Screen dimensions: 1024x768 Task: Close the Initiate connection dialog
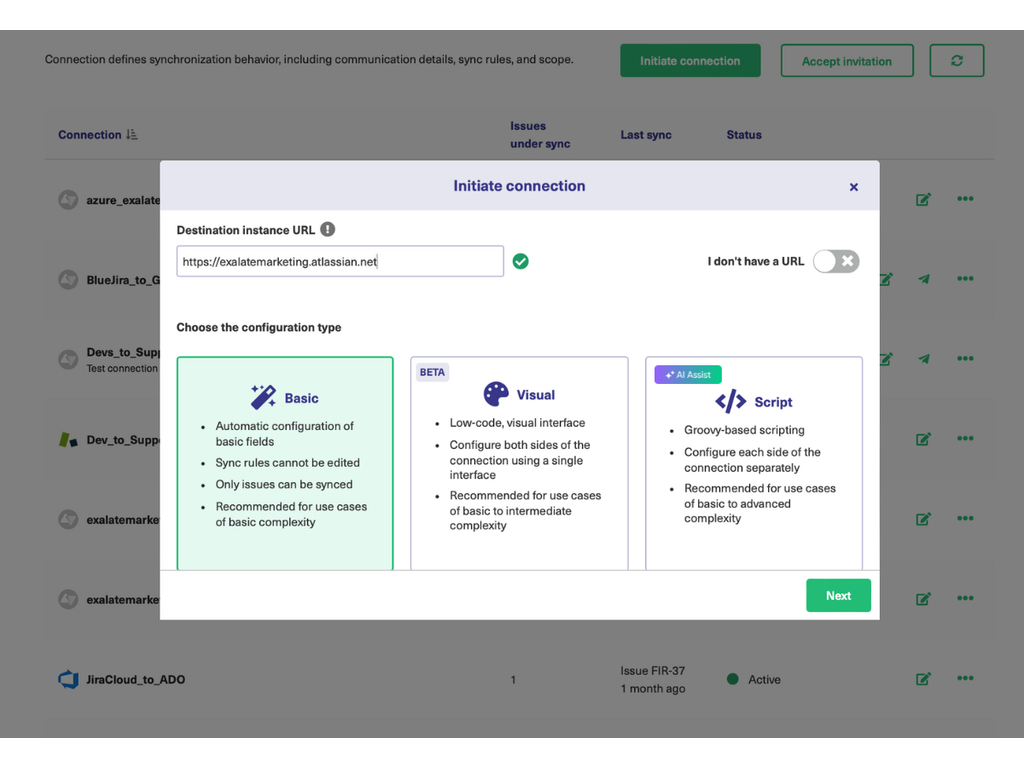coord(853,187)
